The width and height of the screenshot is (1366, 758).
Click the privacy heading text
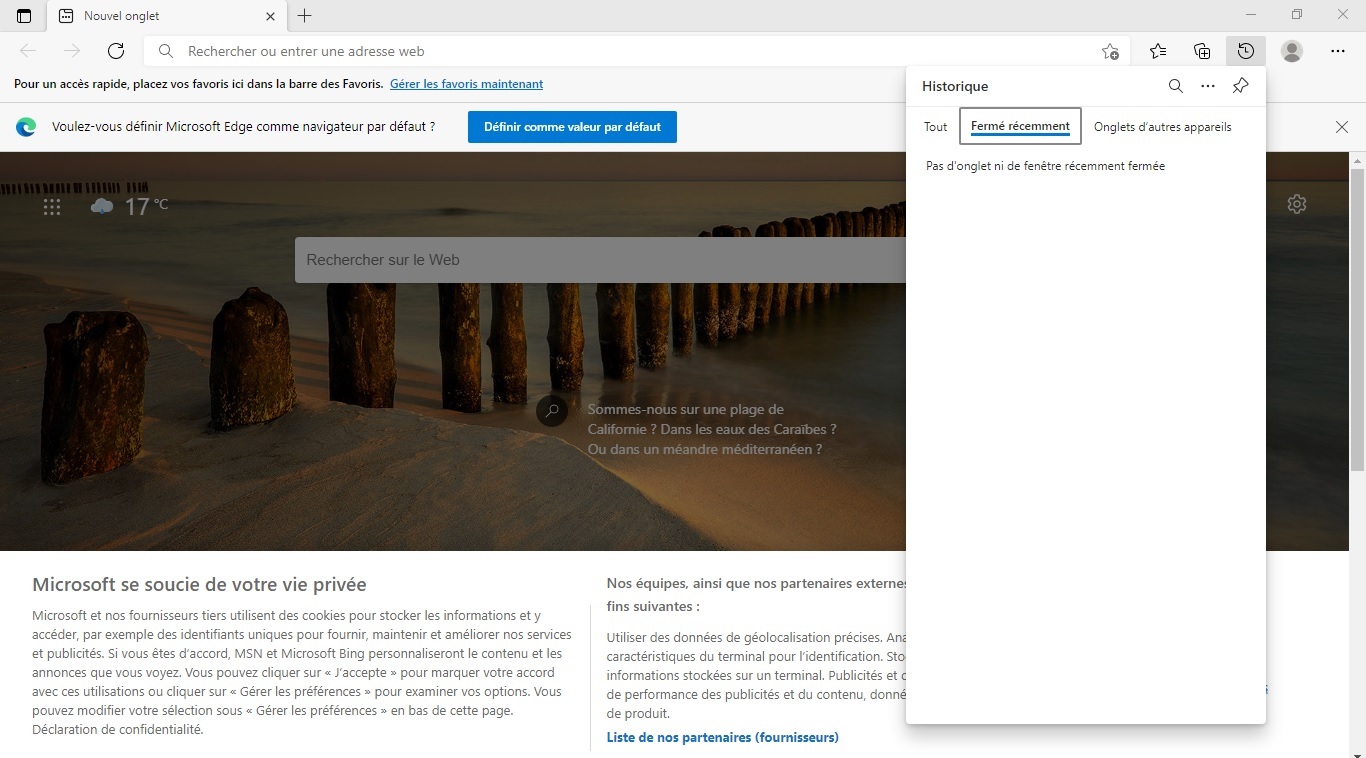pyautogui.click(x=199, y=585)
